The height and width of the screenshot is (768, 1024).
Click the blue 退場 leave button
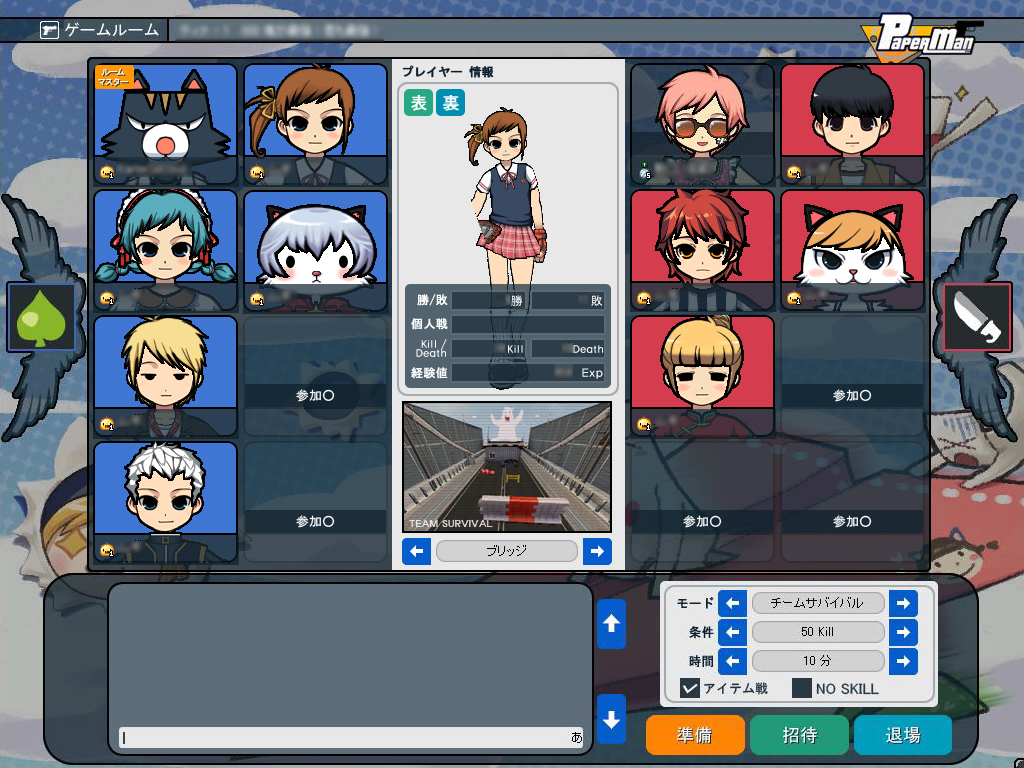[903, 735]
